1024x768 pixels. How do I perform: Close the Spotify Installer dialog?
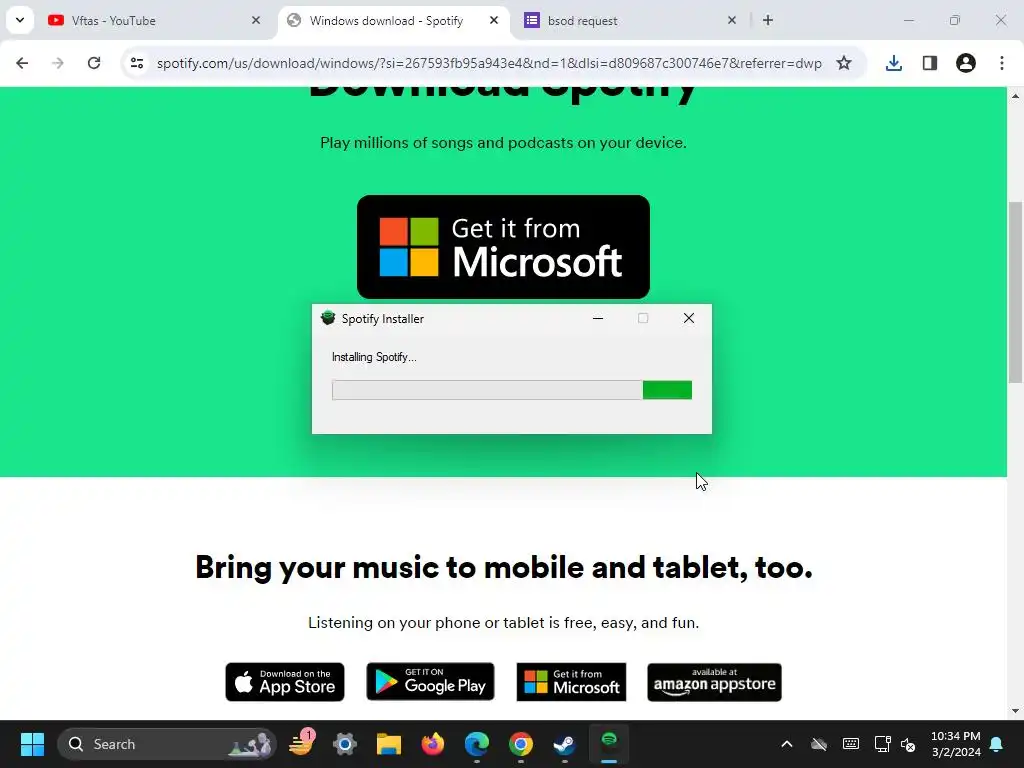pos(689,319)
